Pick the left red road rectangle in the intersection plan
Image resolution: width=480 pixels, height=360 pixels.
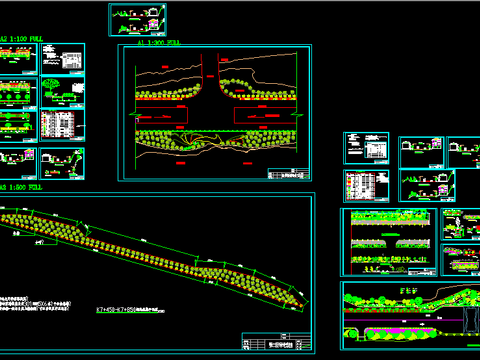pos(162,116)
